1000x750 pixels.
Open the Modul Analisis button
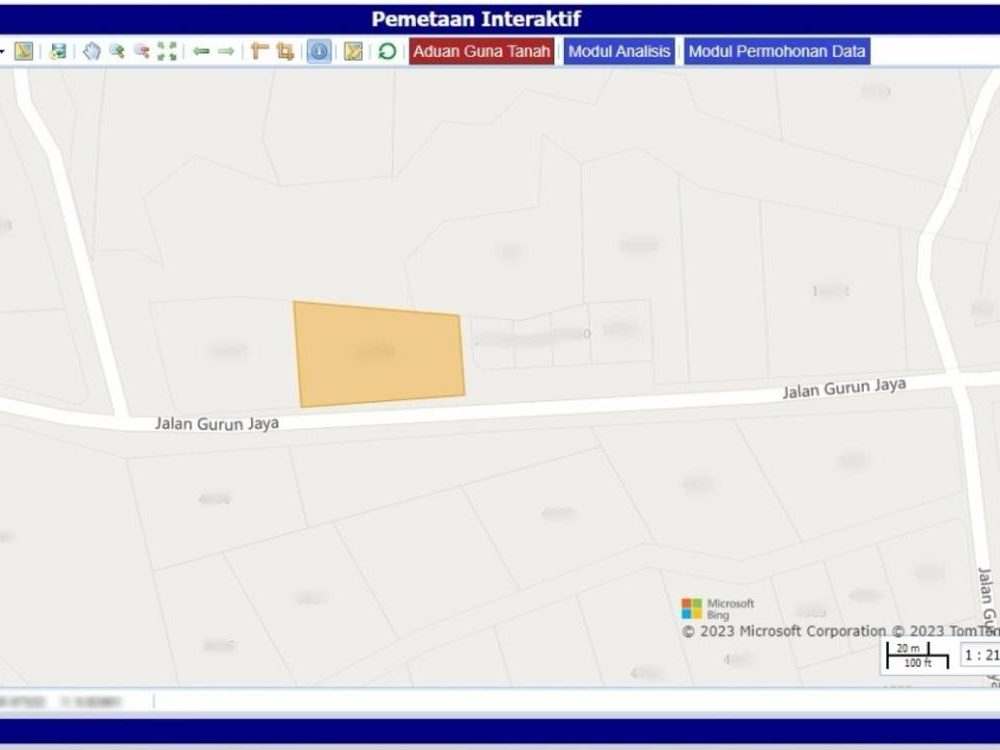click(619, 51)
